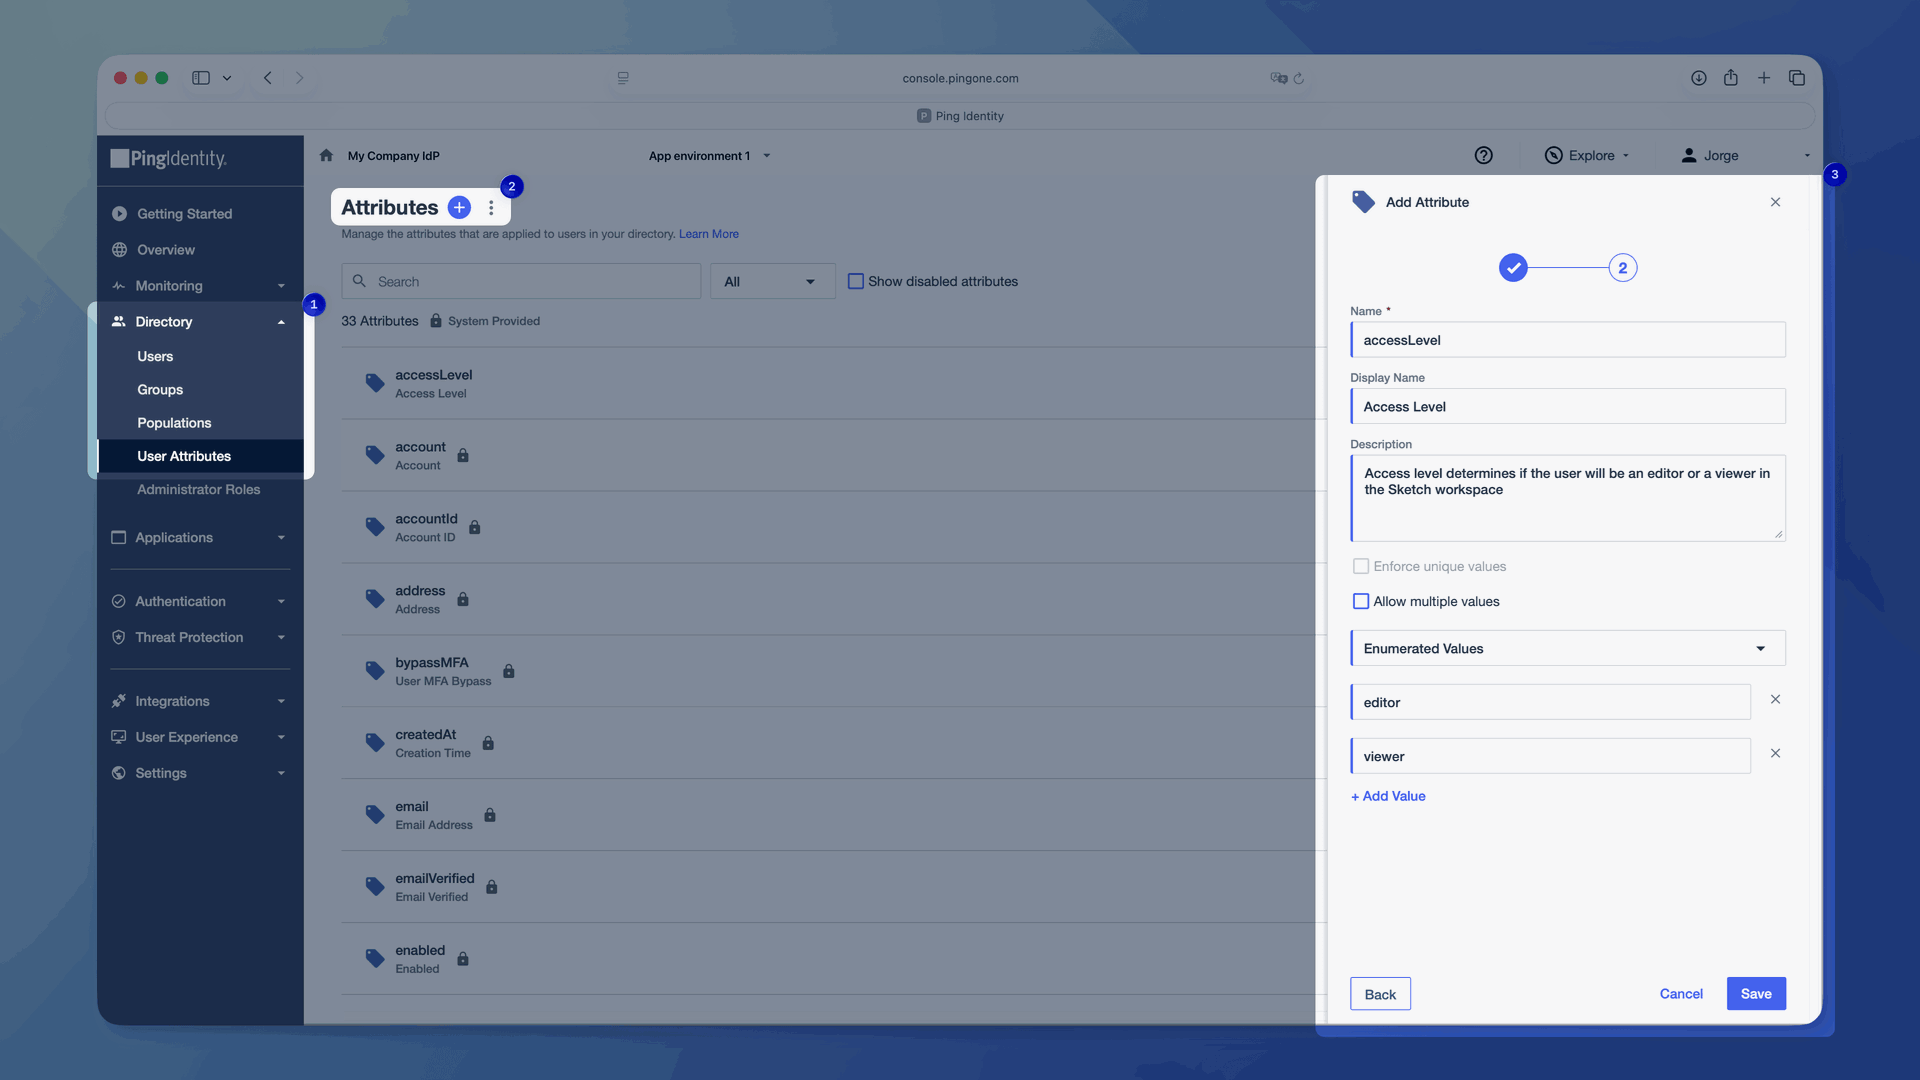
Task: Expand the Authentication section
Action: pos(200,601)
